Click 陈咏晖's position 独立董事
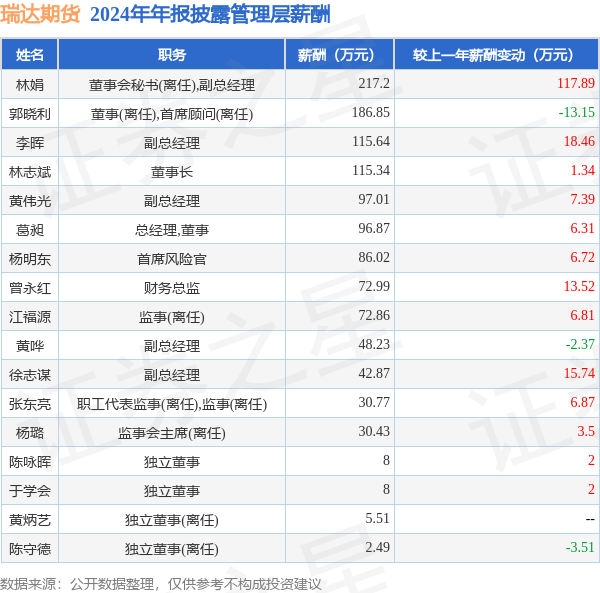This screenshot has width=600, height=593. coord(172,462)
